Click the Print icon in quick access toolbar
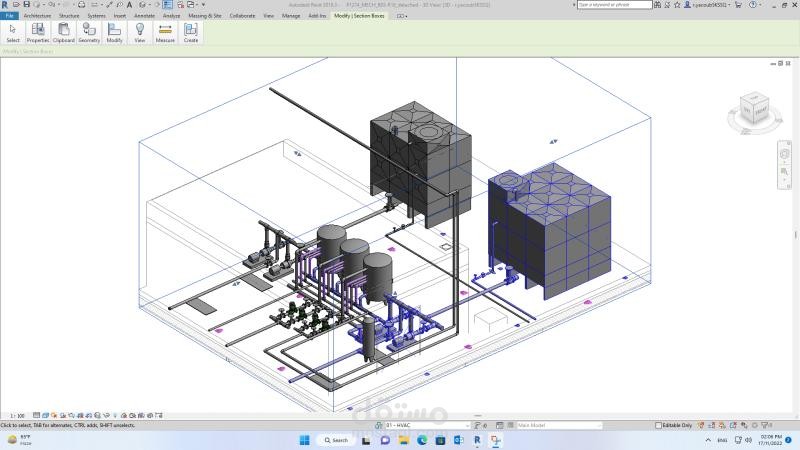This screenshot has height=450, width=800. coord(81,5)
